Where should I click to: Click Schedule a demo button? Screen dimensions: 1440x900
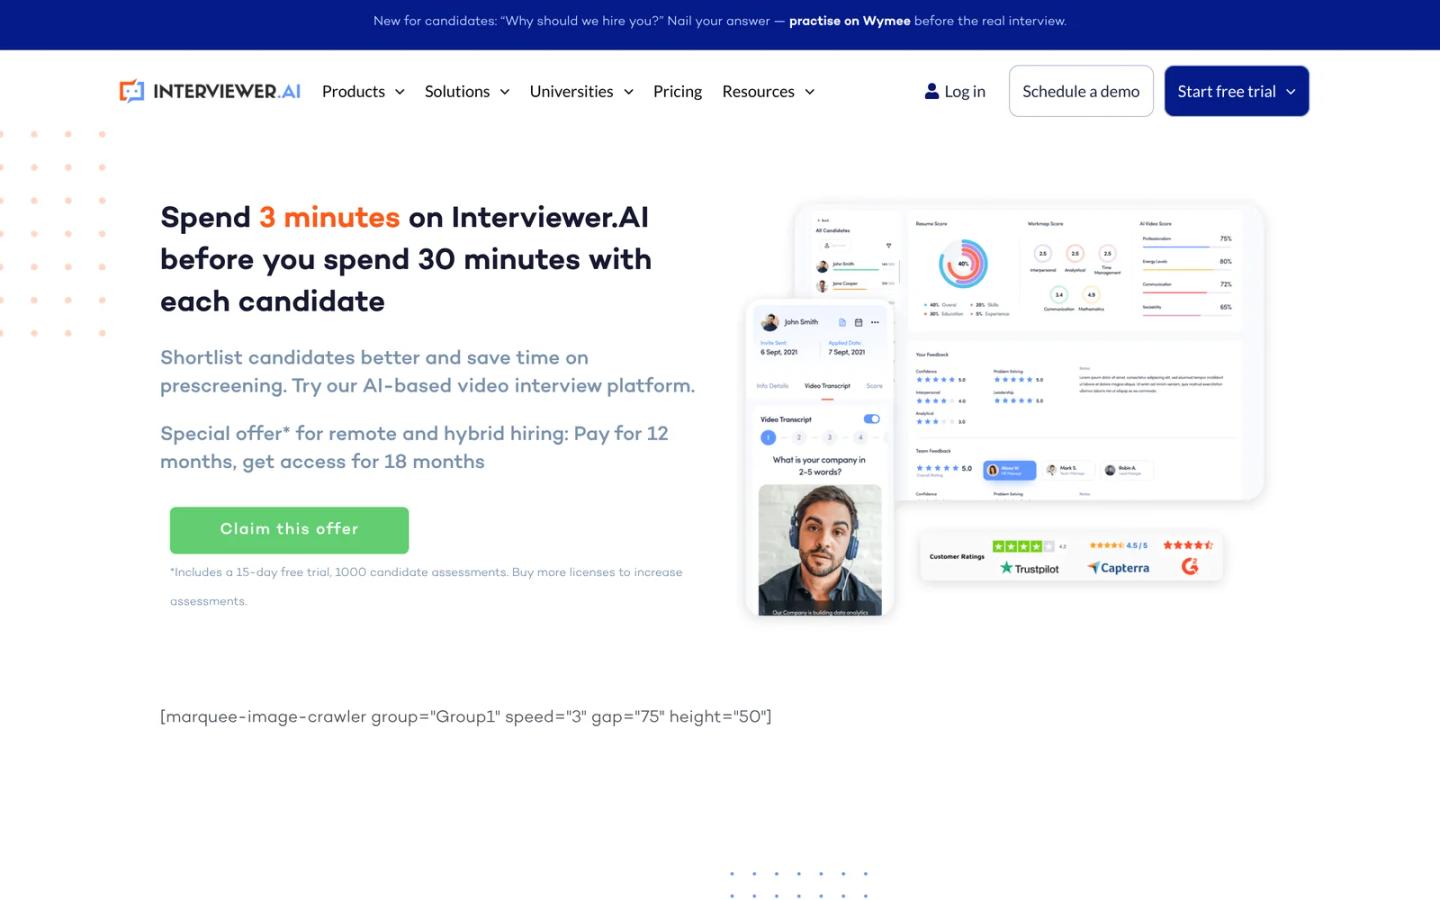[1081, 91]
